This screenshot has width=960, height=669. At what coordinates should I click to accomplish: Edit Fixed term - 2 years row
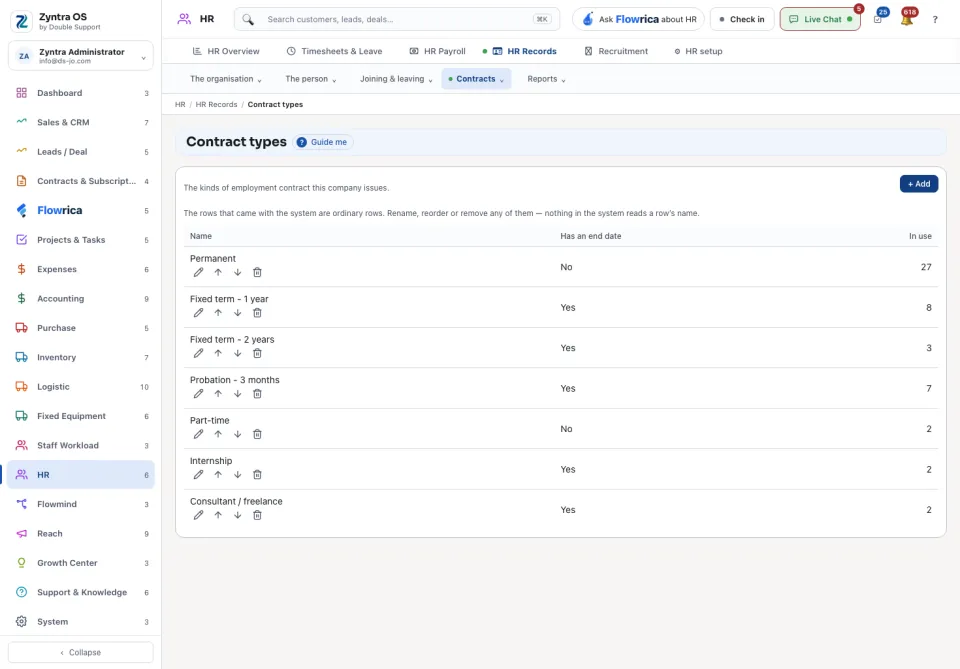tap(198, 353)
